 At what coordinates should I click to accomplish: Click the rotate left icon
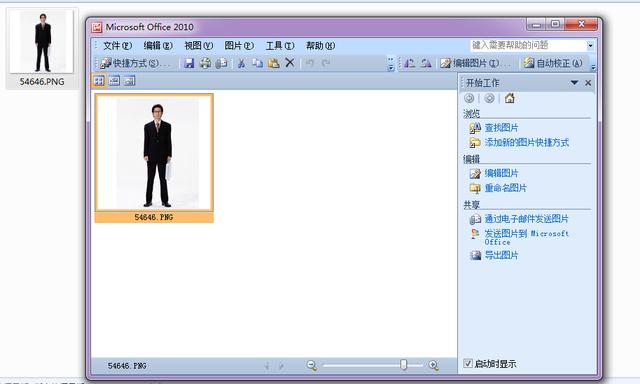click(x=409, y=63)
